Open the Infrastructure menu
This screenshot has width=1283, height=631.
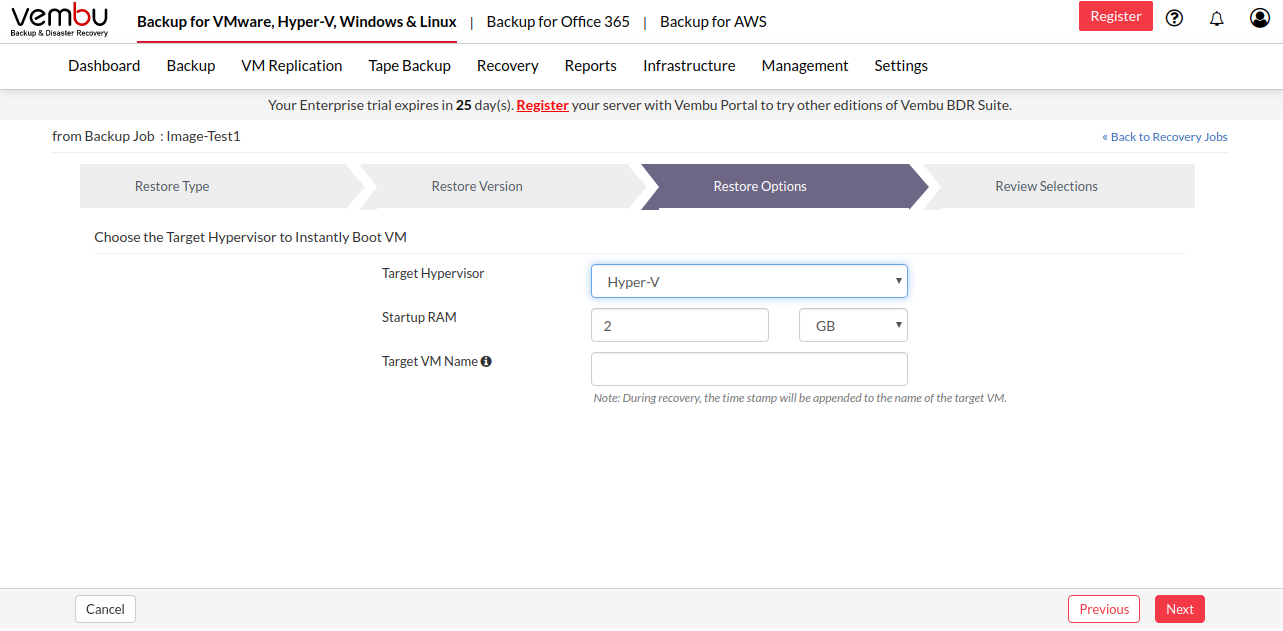(x=689, y=65)
